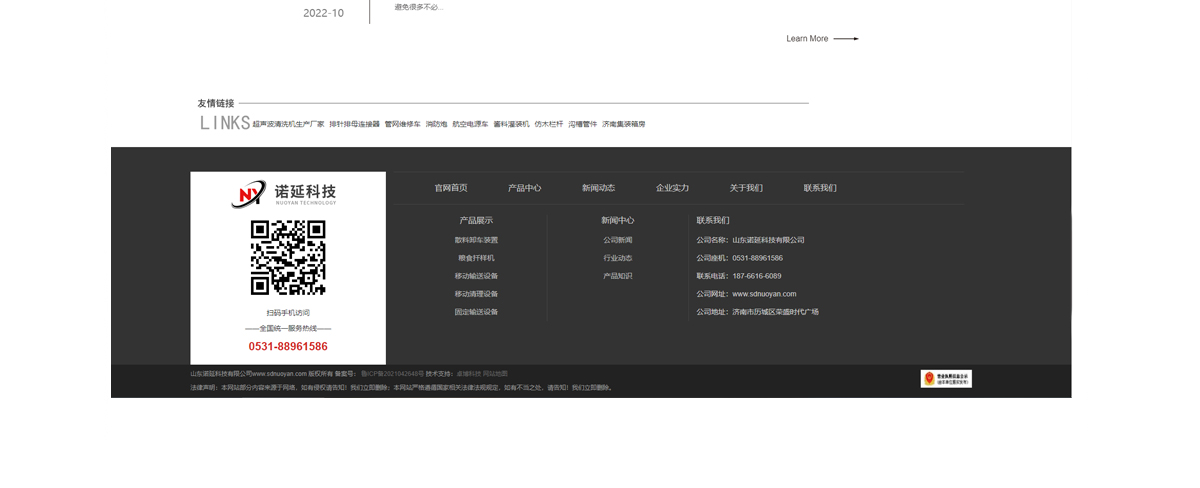Click the landline 0531-88961586 in contact column
This screenshot has width=1200, height=488.
pyautogui.click(x=758, y=258)
